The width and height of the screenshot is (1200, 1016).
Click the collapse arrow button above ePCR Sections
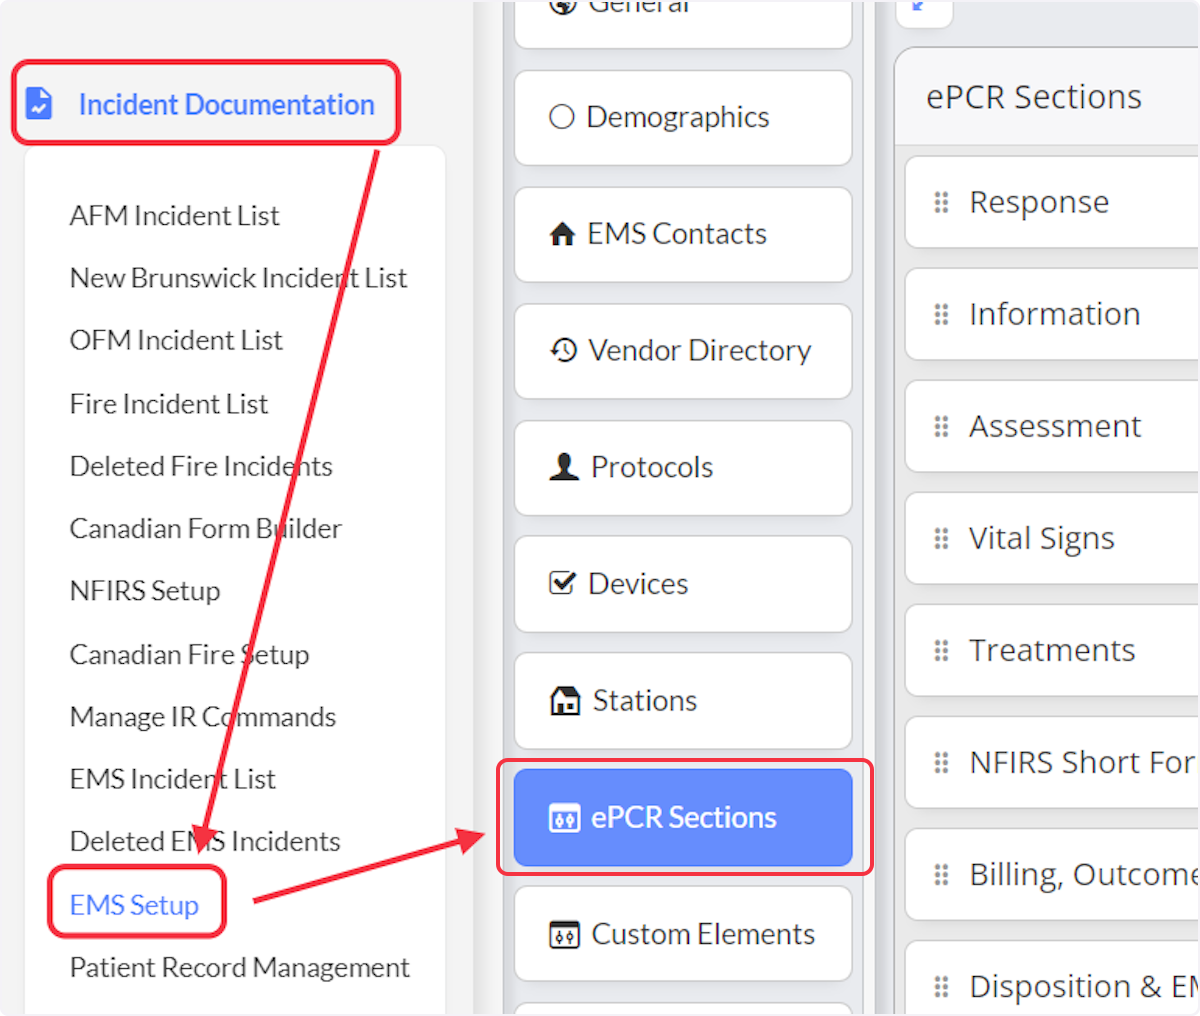(x=924, y=12)
